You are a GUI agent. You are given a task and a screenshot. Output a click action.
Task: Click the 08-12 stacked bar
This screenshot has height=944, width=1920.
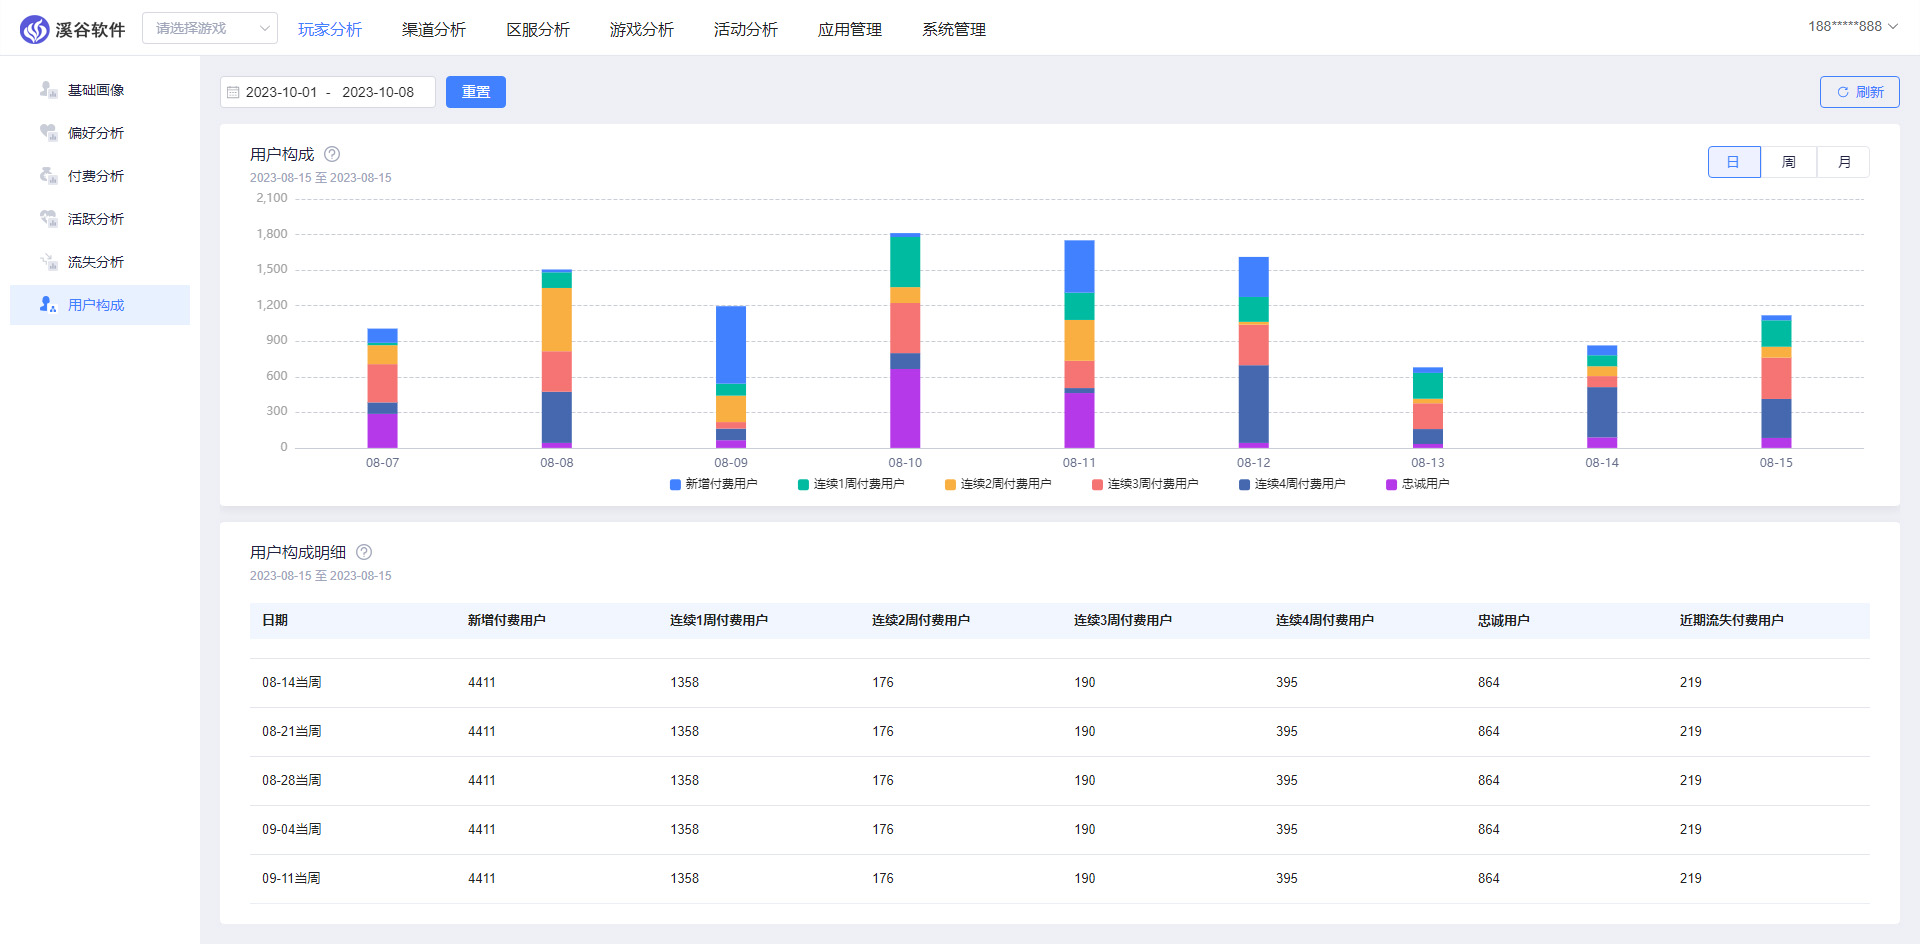pyautogui.click(x=1253, y=352)
